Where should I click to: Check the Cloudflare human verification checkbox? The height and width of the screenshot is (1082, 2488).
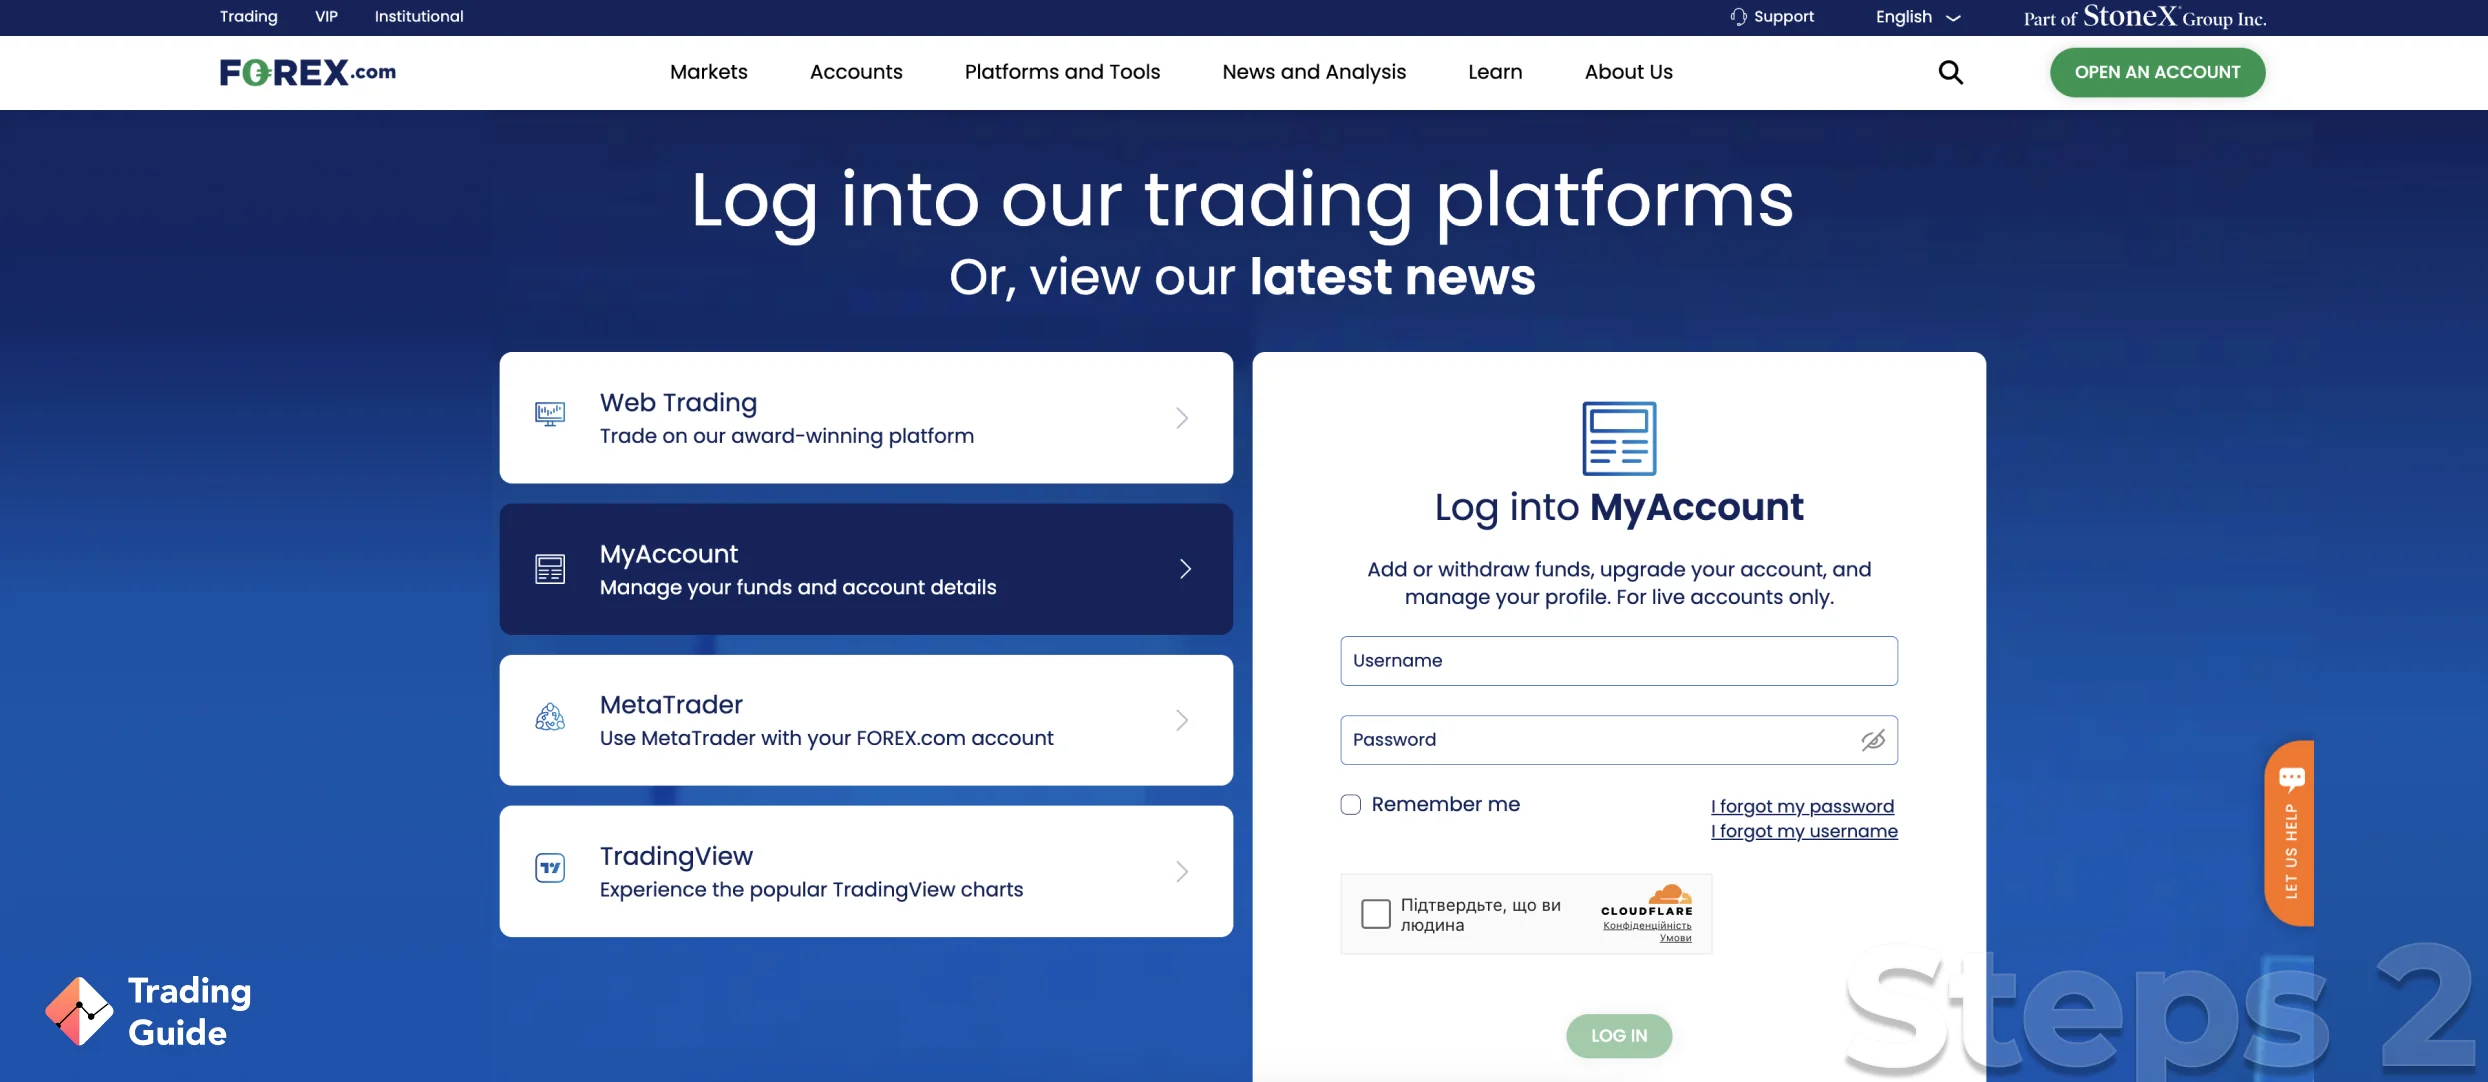point(1376,914)
